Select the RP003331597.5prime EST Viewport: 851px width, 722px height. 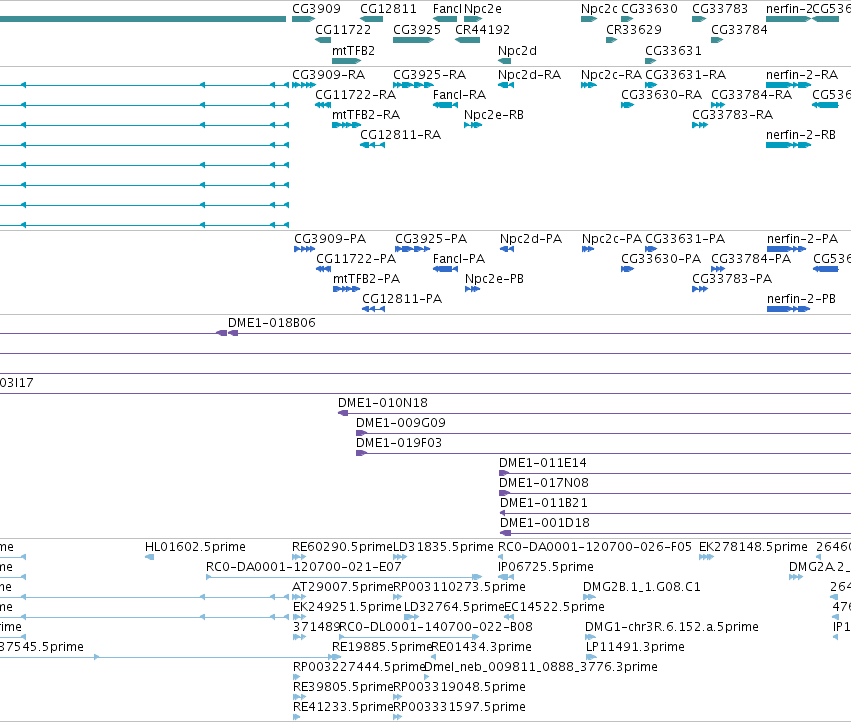pyautogui.click(x=397, y=717)
